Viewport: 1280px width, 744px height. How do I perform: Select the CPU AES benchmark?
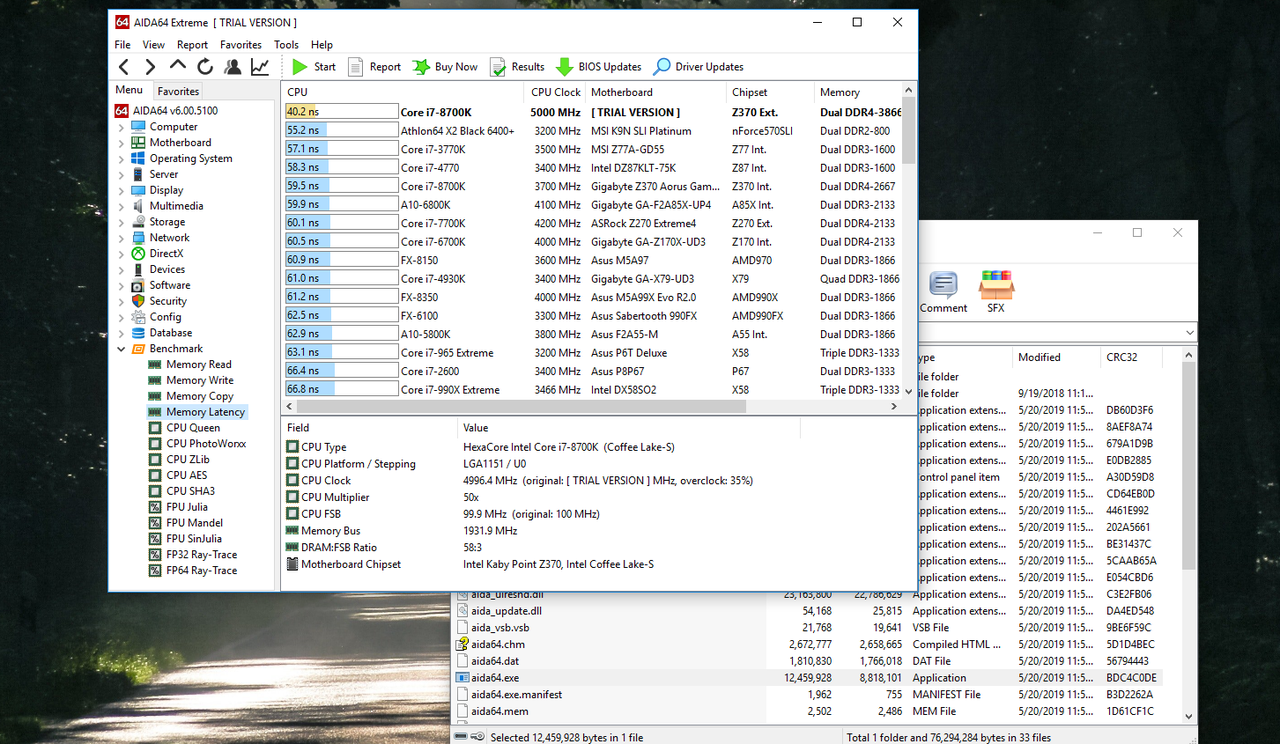(187, 475)
